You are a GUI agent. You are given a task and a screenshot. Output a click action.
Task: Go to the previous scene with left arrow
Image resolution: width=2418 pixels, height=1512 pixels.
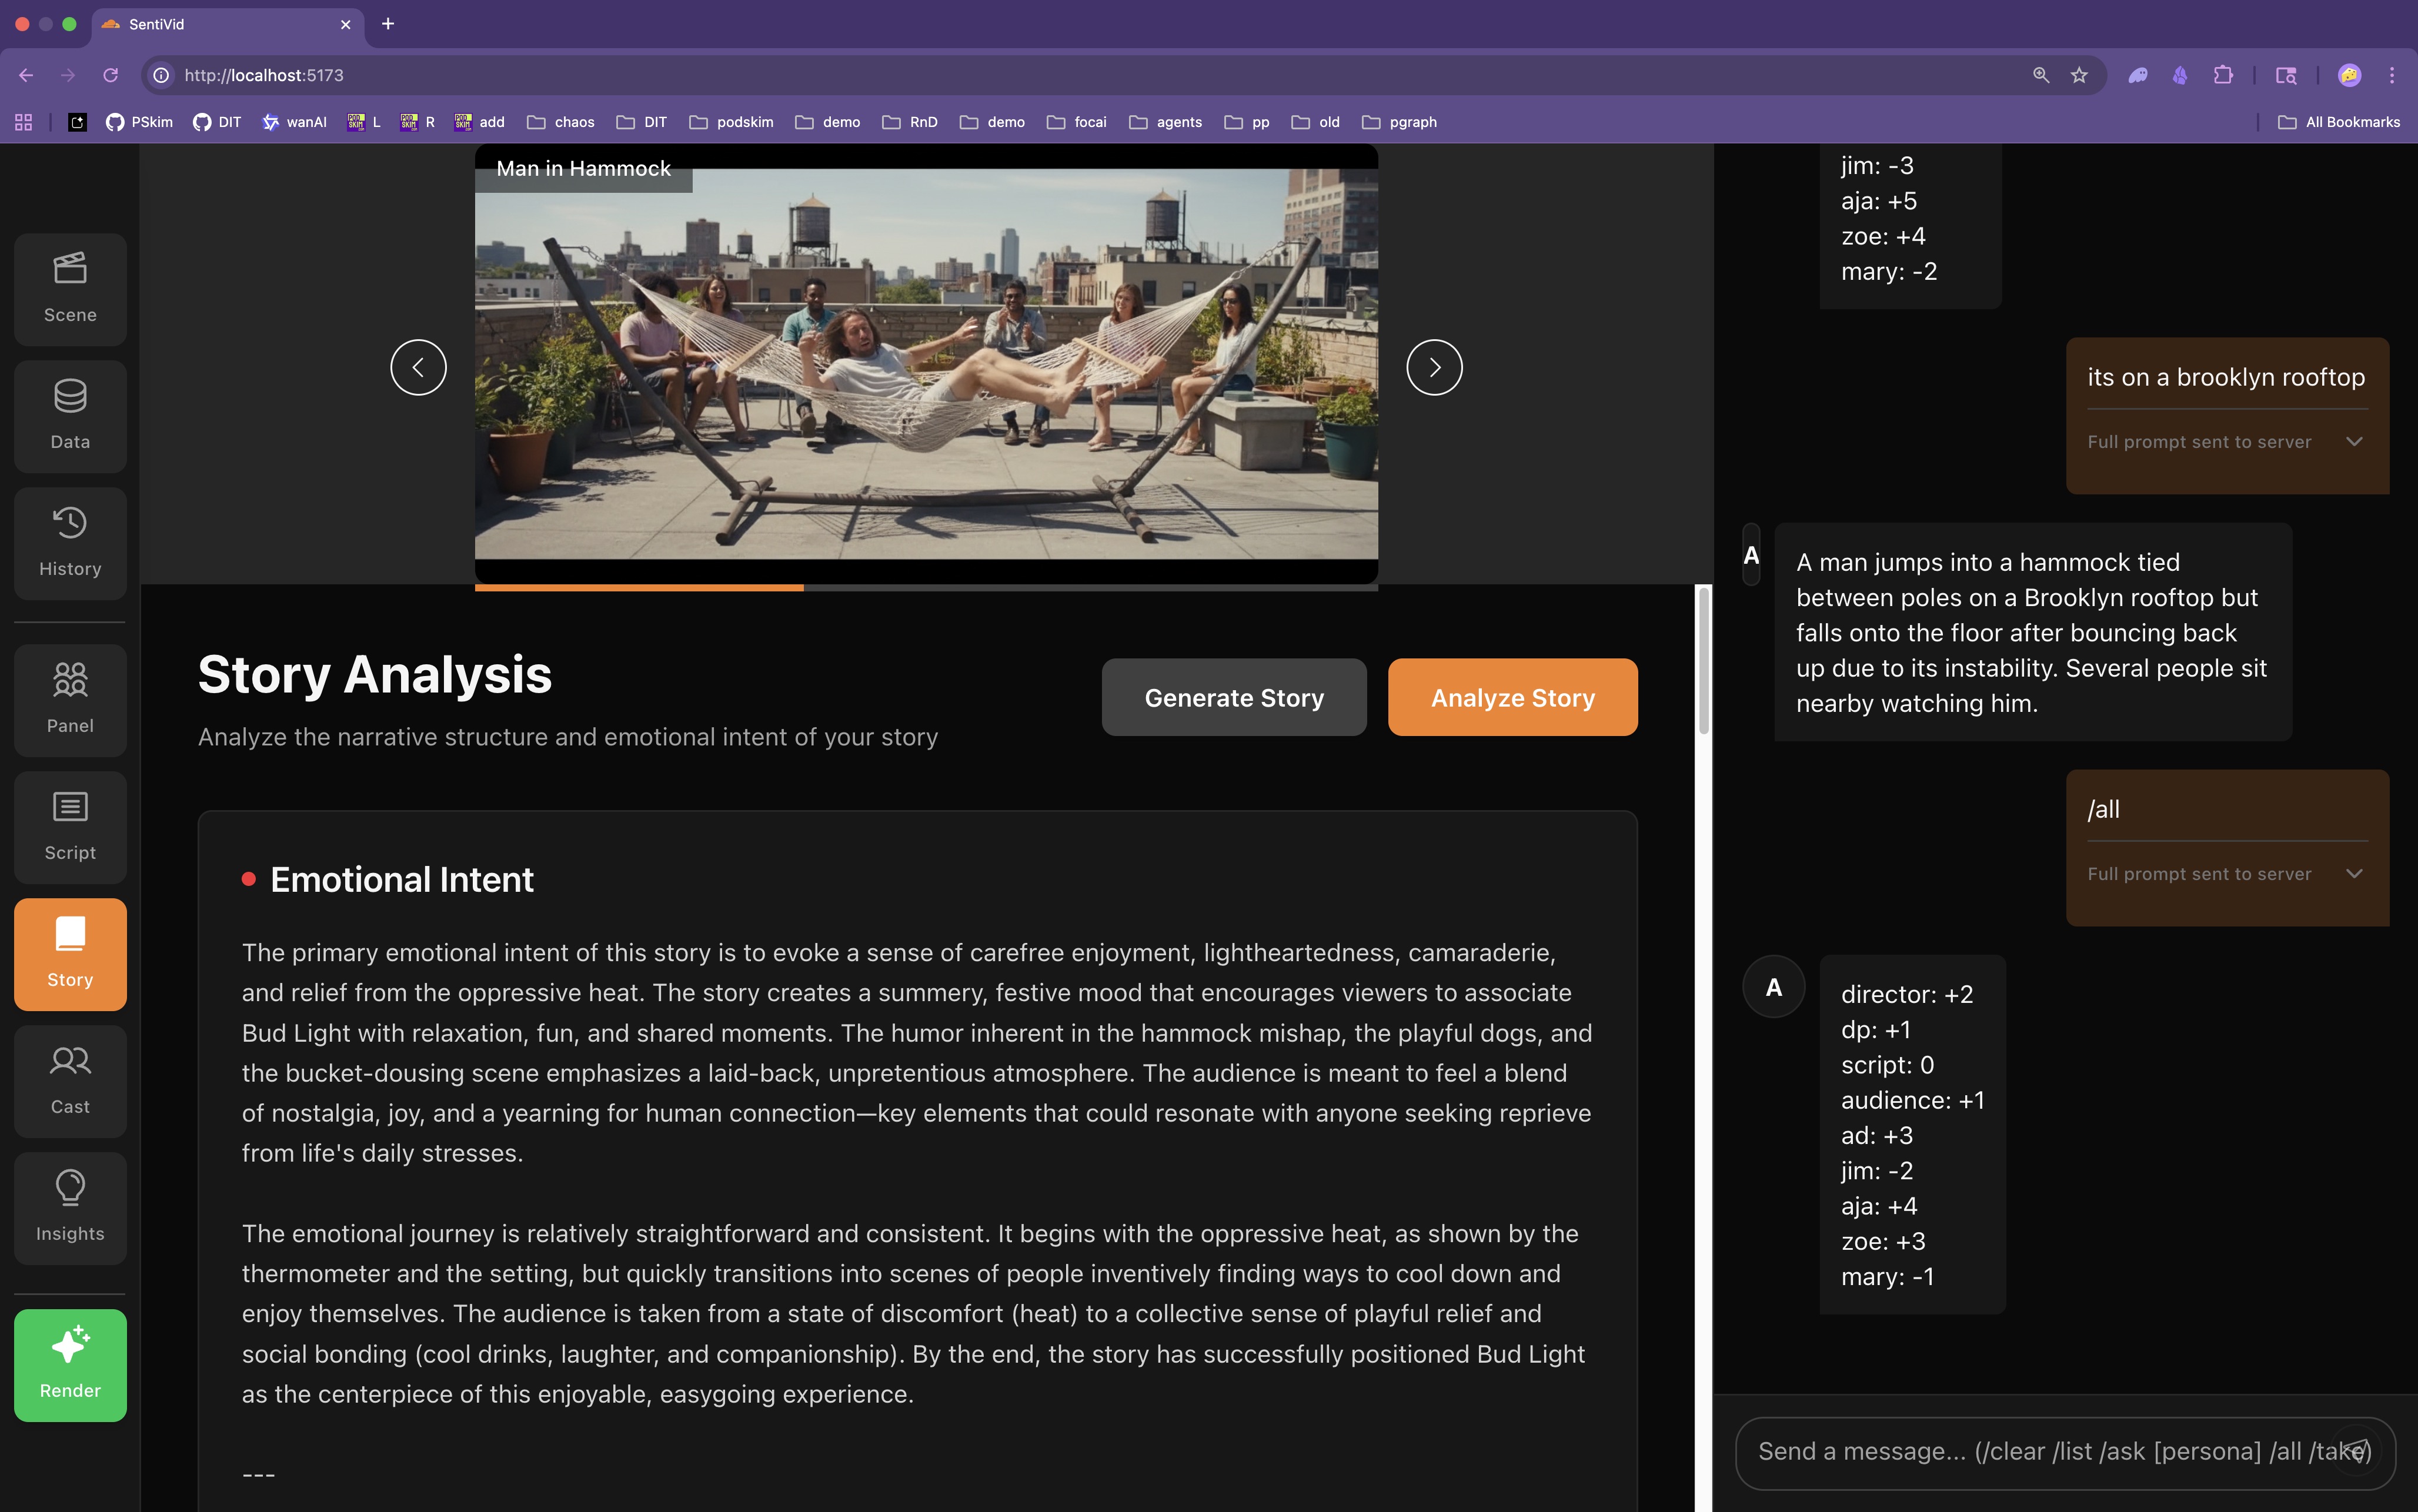(418, 367)
